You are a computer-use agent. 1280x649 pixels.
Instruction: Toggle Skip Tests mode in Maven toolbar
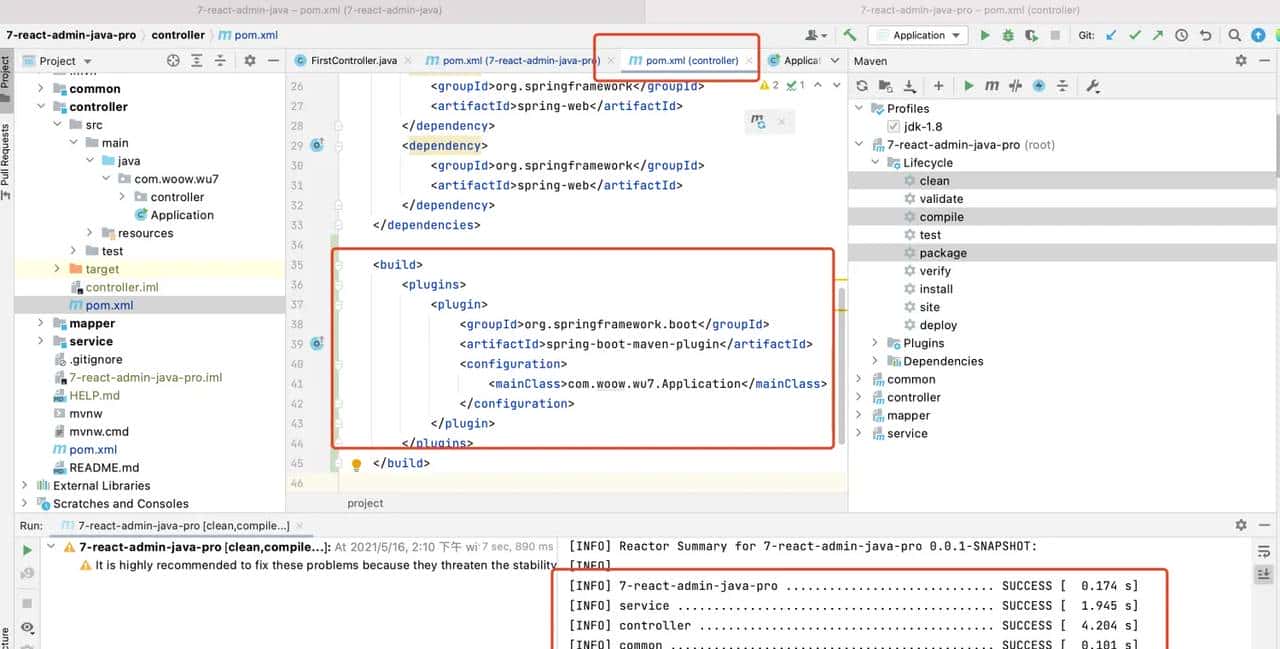pos(1015,85)
